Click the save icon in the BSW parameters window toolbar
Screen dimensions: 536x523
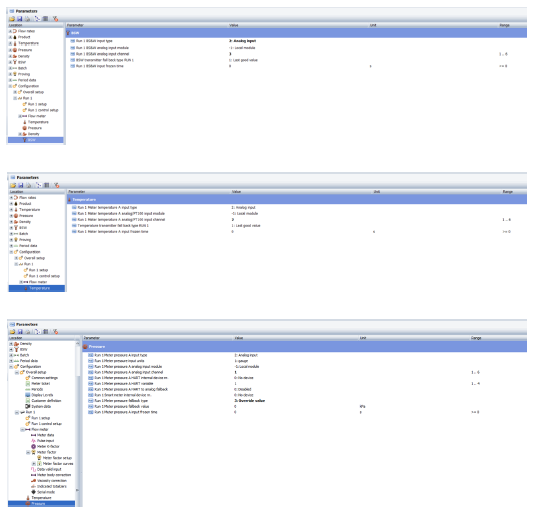pyautogui.click(x=20, y=19)
